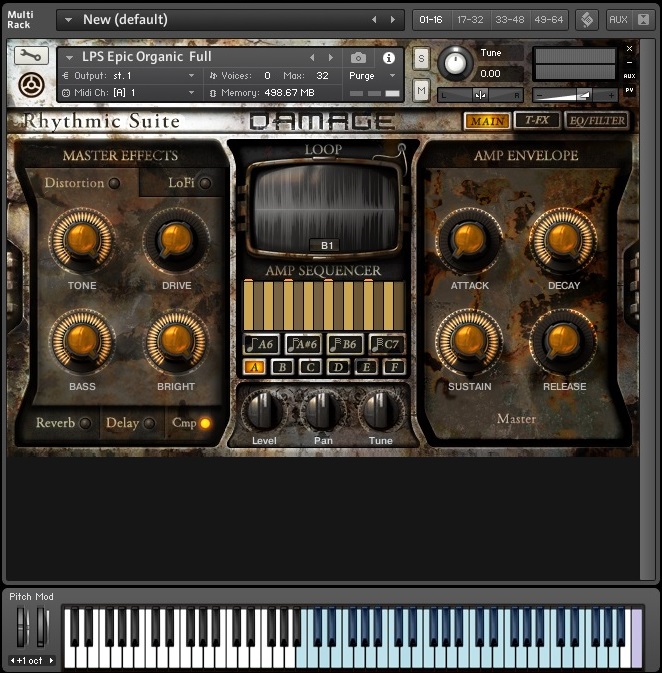
Task: Click the RELEASE knob
Action: click(x=563, y=342)
